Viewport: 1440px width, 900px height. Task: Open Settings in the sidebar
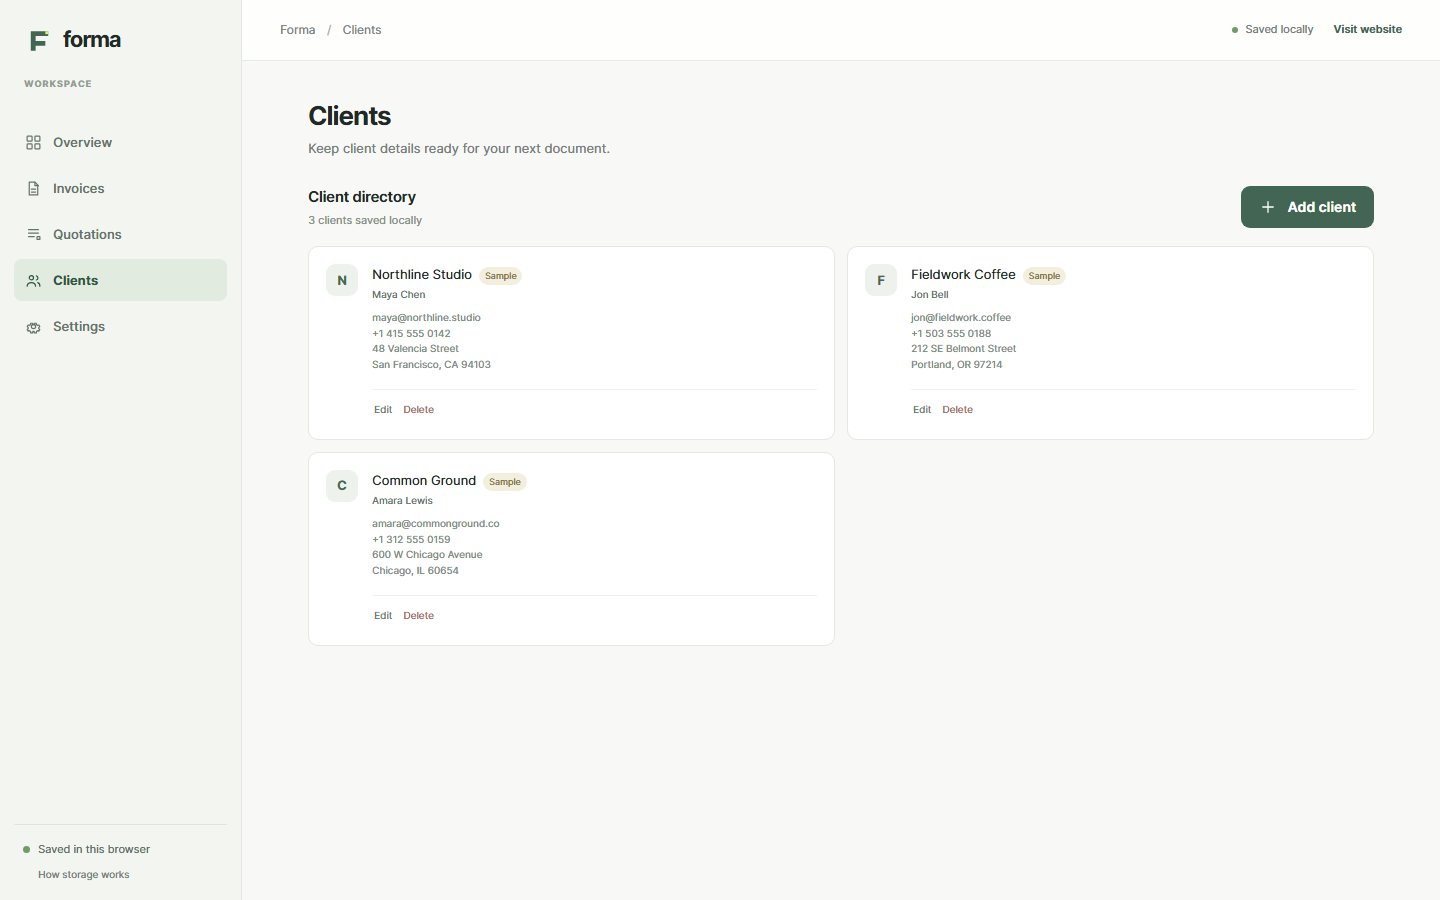120,327
